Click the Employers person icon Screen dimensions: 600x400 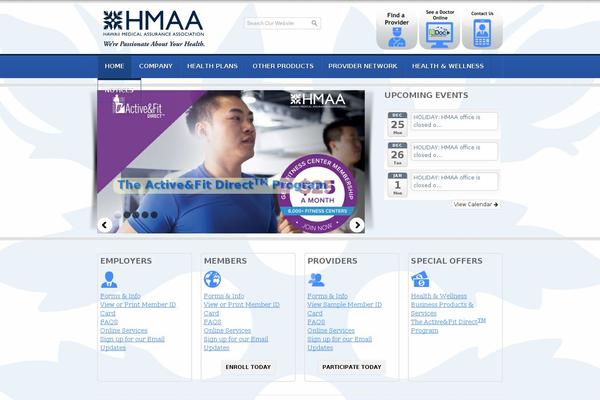pyautogui.click(x=109, y=279)
